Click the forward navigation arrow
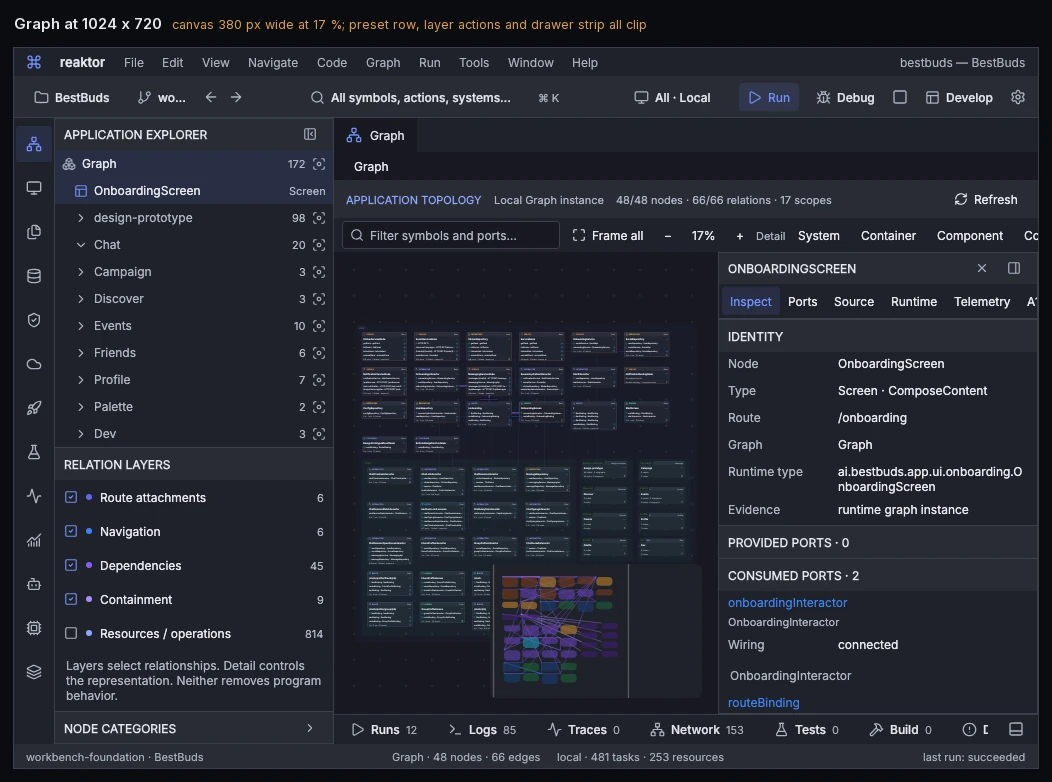Image resolution: width=1052 pixels, height=782 pixels. 236,97
